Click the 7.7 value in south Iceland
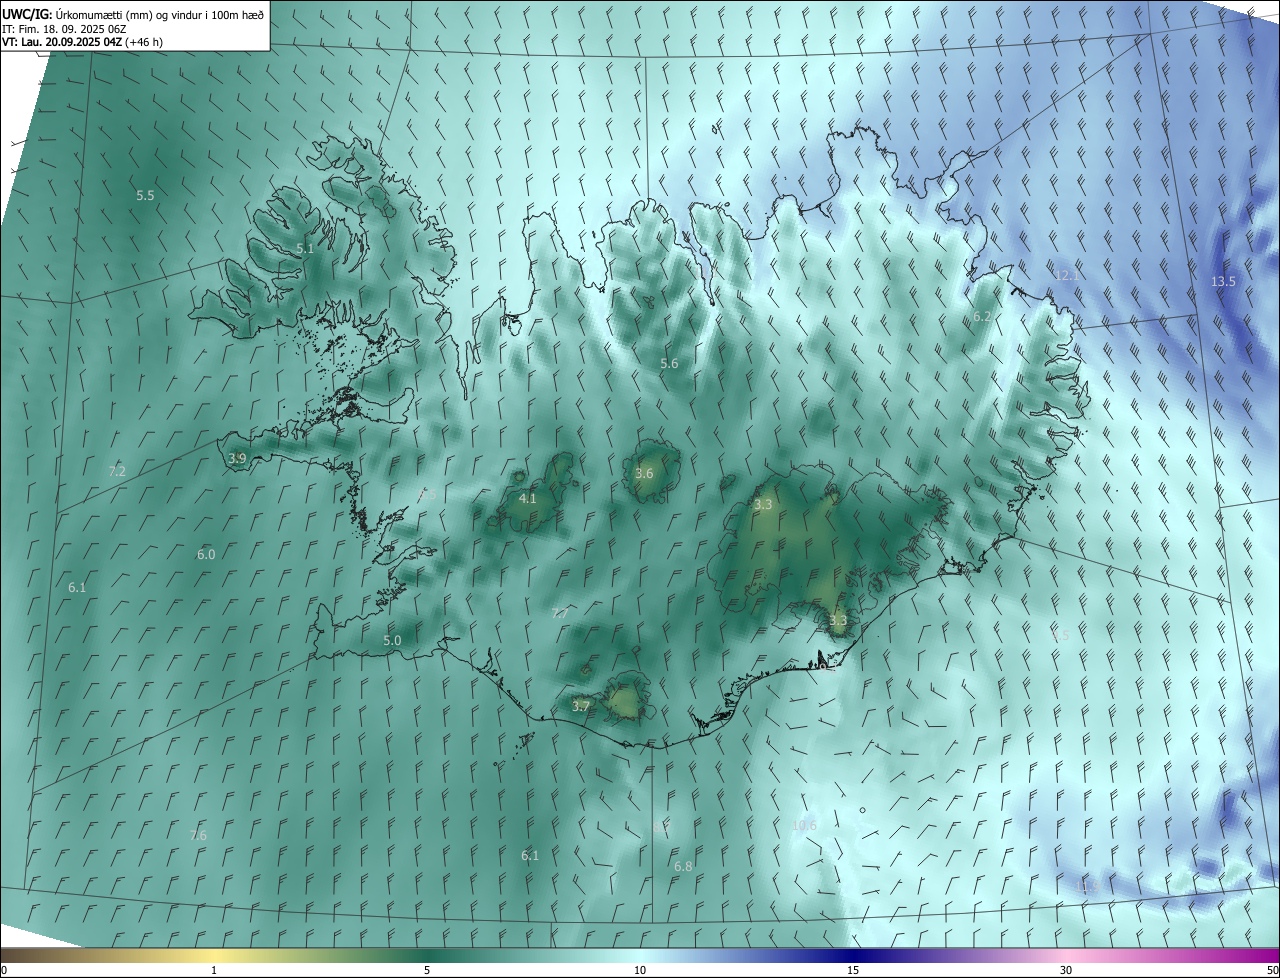Screen dimensions: 1280x978 [x=560, y=612]
